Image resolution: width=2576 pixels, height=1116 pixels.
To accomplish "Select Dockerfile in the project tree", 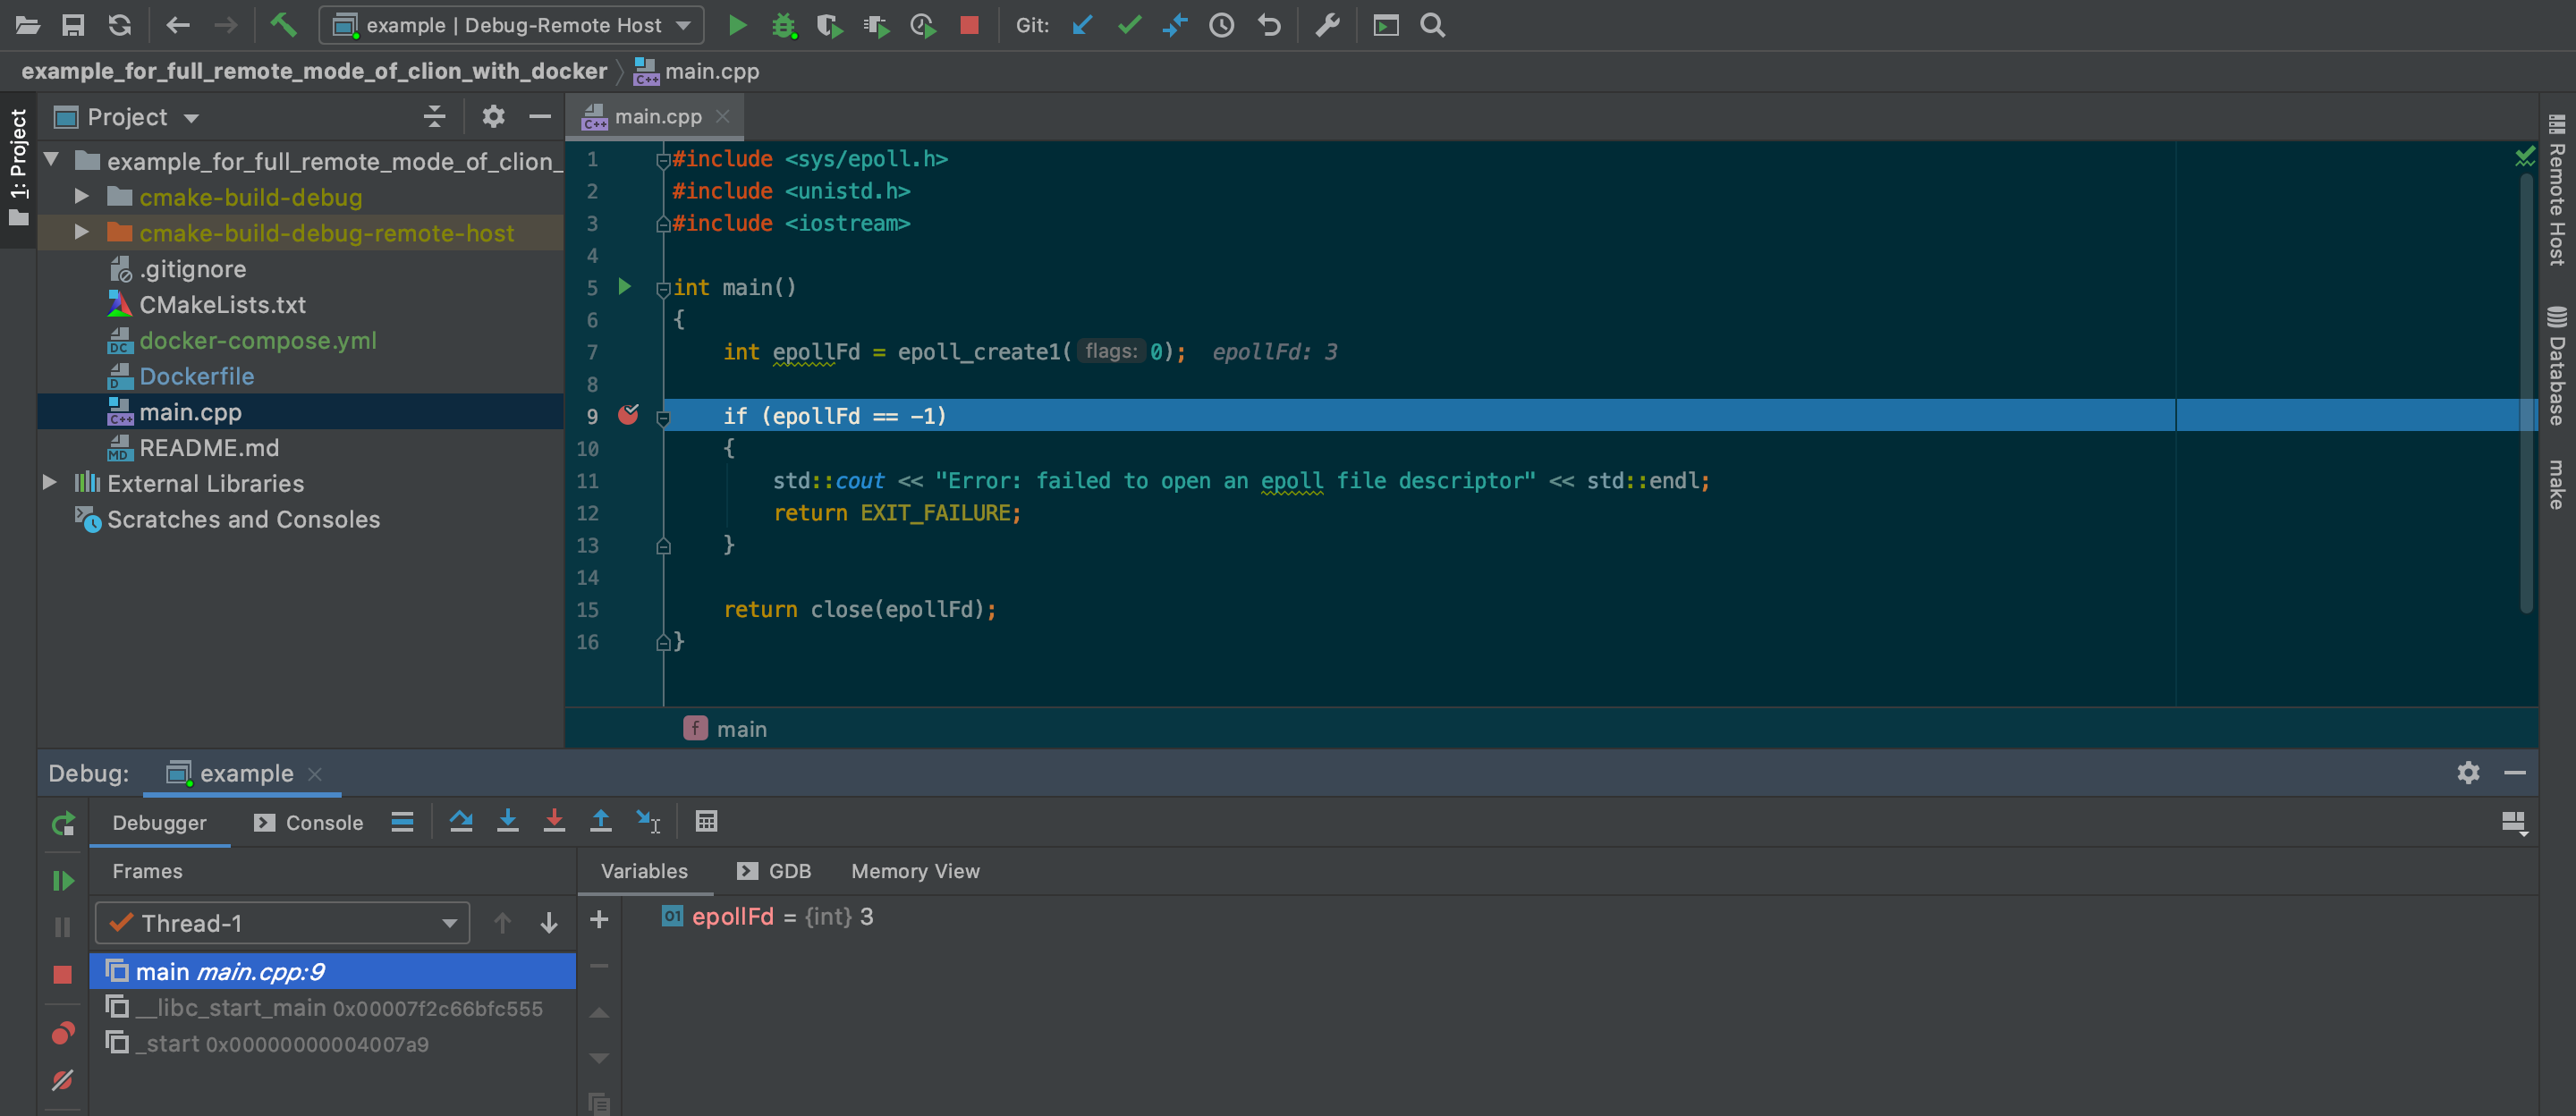I will 196,376.
